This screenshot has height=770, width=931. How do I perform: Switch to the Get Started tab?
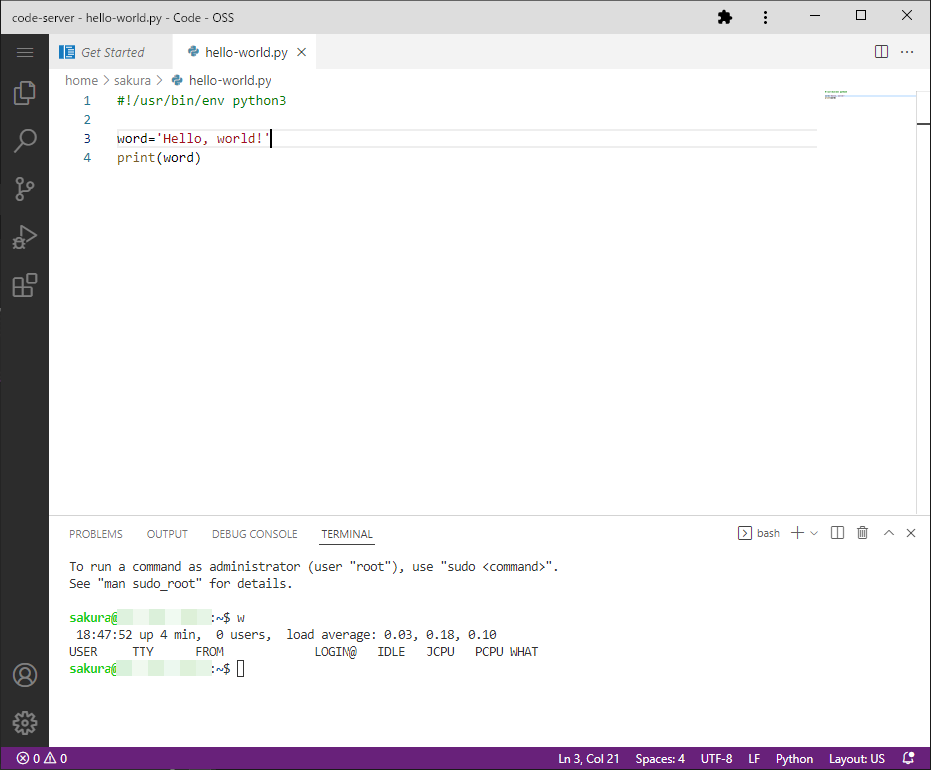(x=111, y=52)
